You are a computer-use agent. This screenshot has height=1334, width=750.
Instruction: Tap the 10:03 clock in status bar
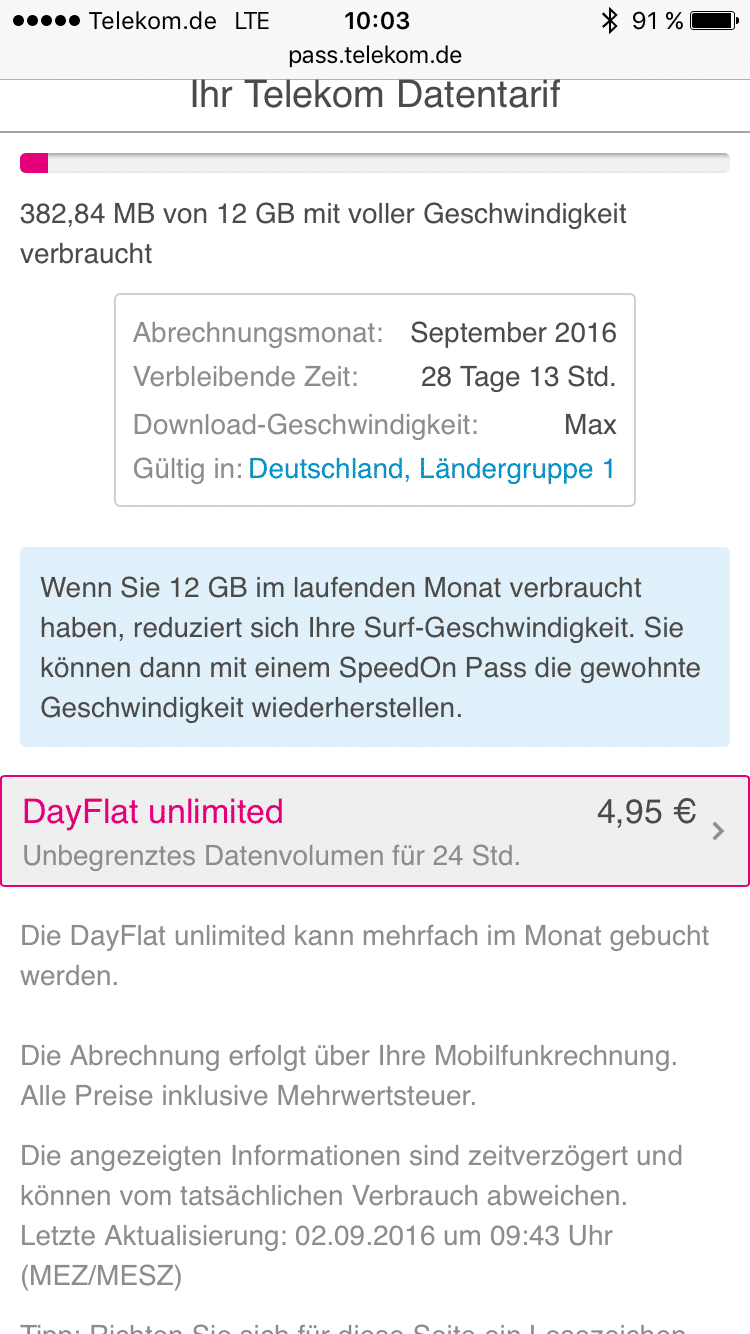(376, 21)
